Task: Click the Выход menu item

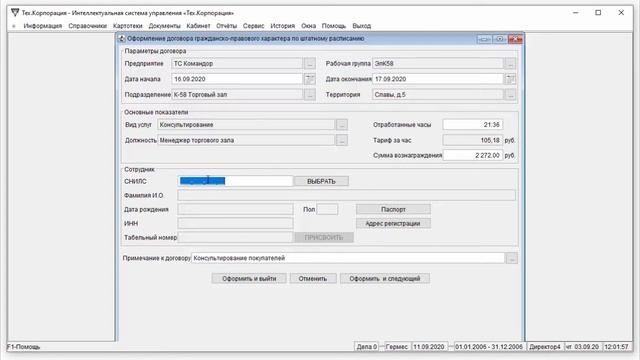Action: coord(362,26)
